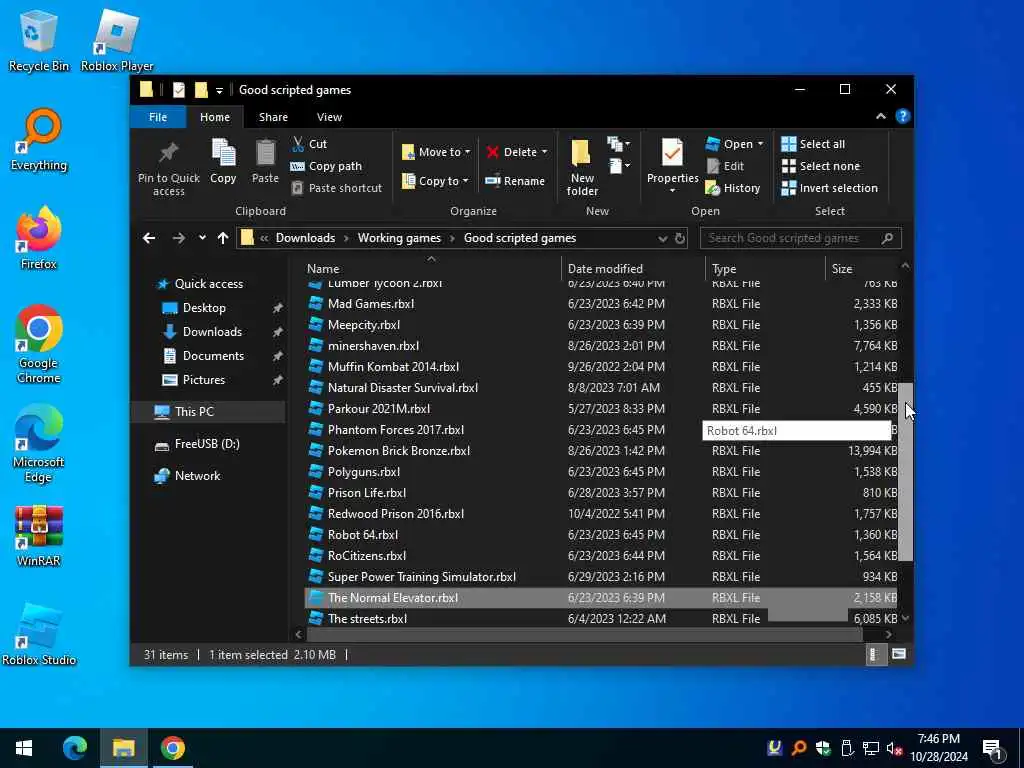Open the Move to dropdown

(x=436, y=152)
